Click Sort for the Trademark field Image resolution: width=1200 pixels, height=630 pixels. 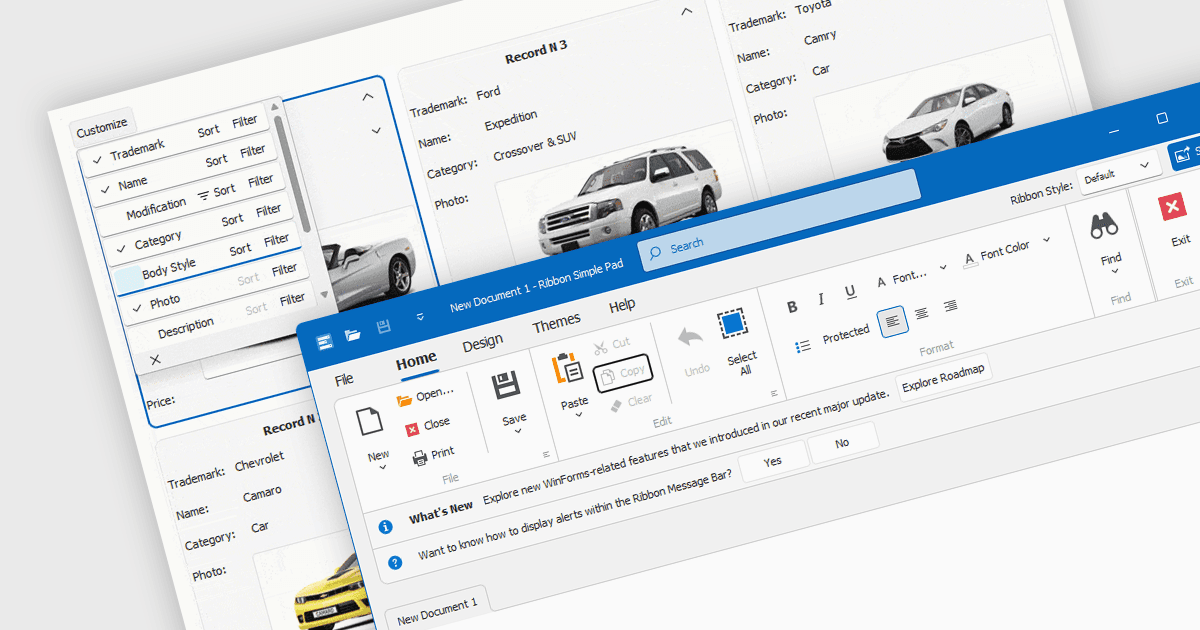click(209, 131)
